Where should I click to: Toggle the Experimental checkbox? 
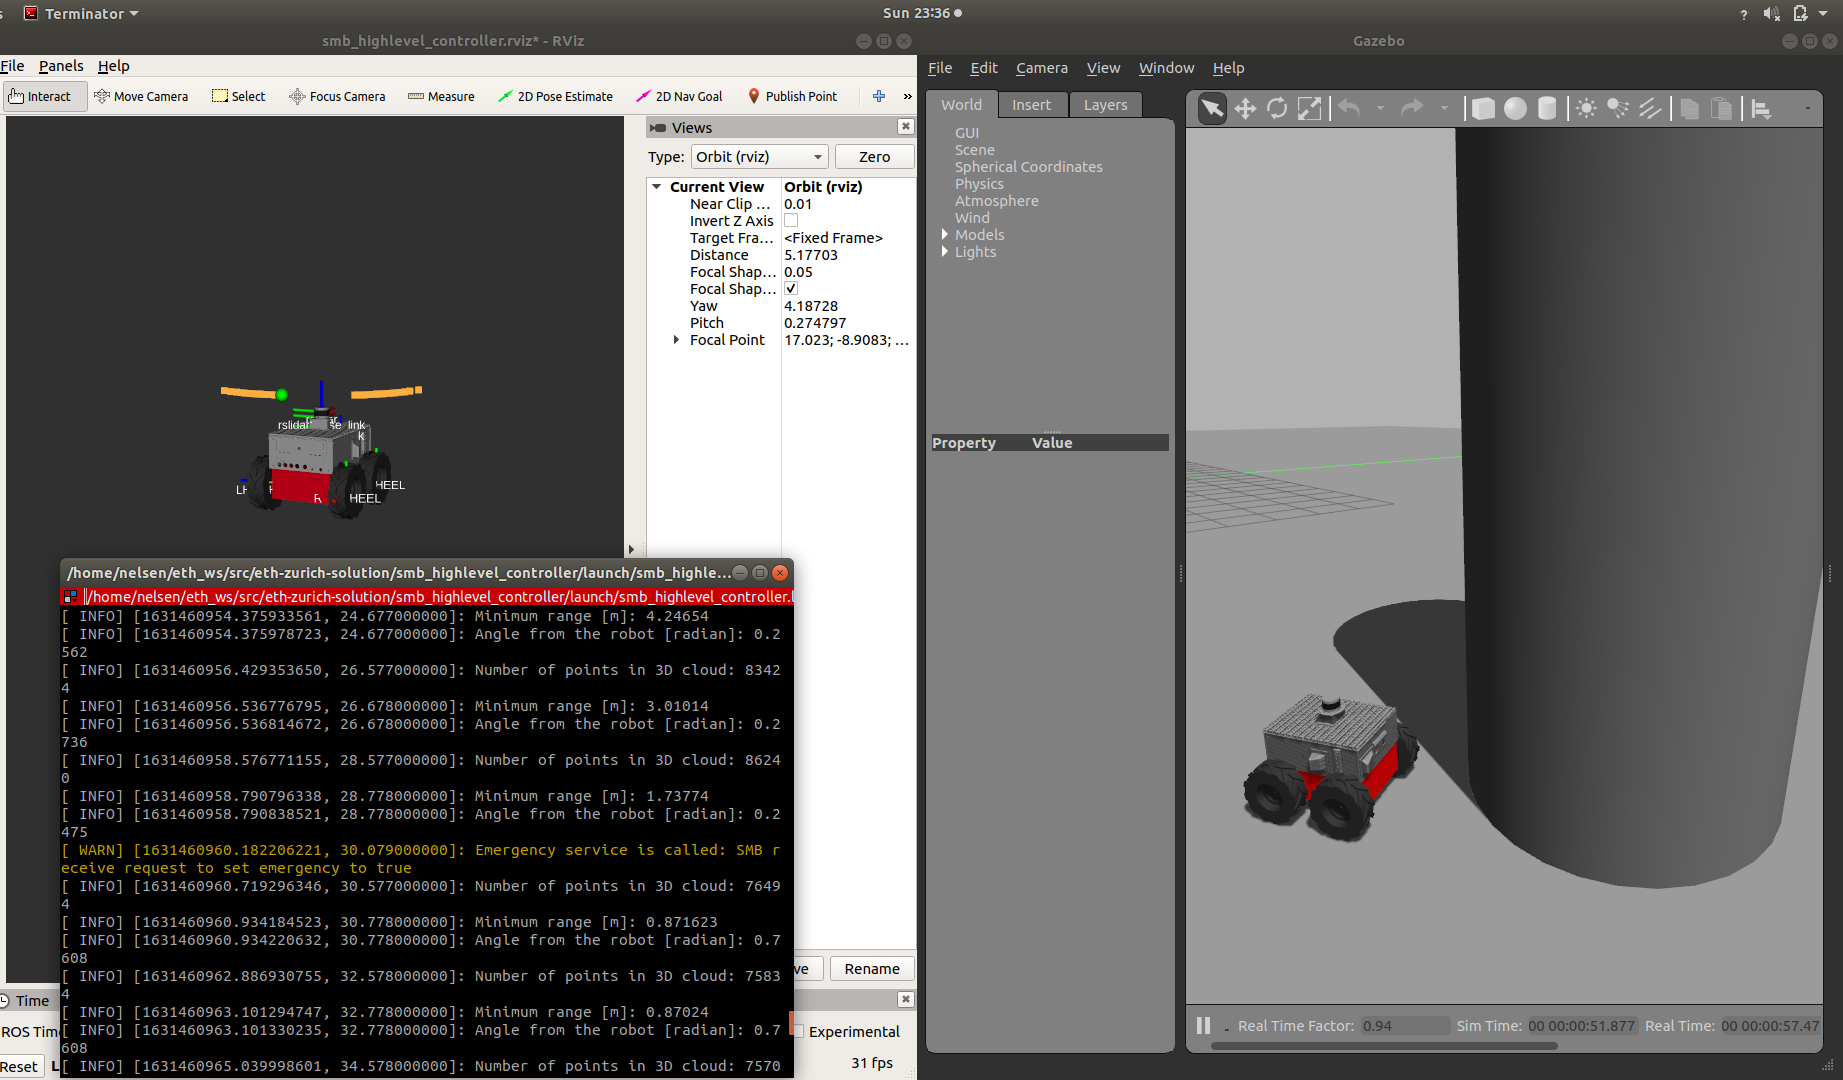pyautogui.click(x=798, y=1031)
